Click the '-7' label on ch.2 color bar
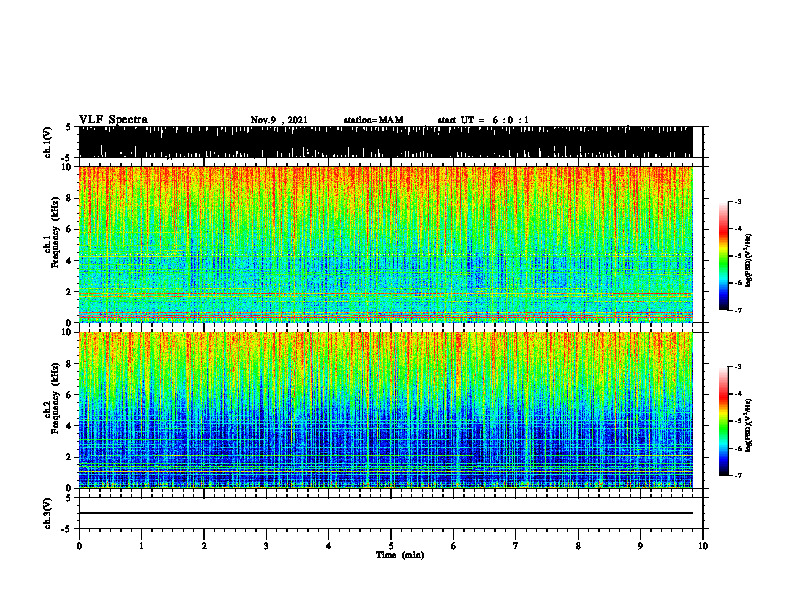The width and height of the screenshot is (792, 612). (737, 475)
